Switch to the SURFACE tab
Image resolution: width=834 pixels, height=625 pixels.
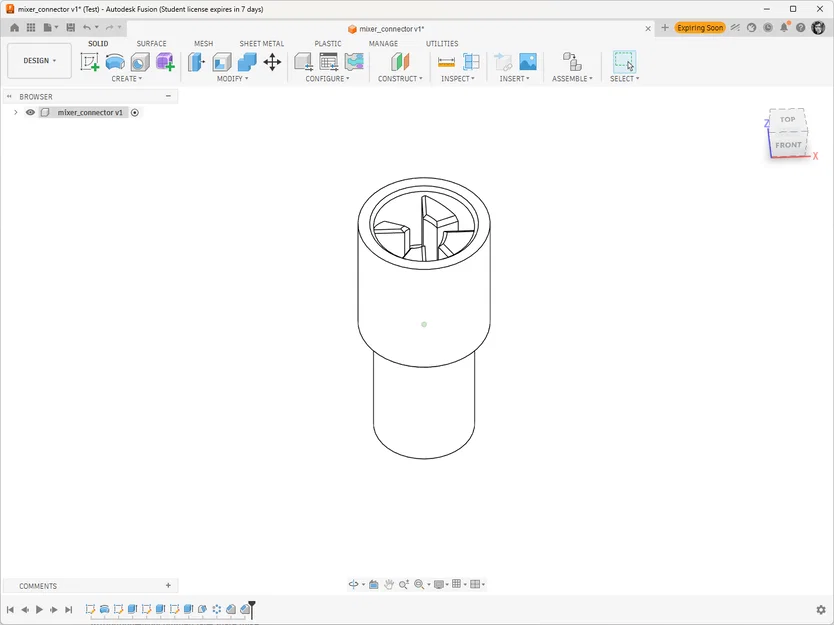152,44
